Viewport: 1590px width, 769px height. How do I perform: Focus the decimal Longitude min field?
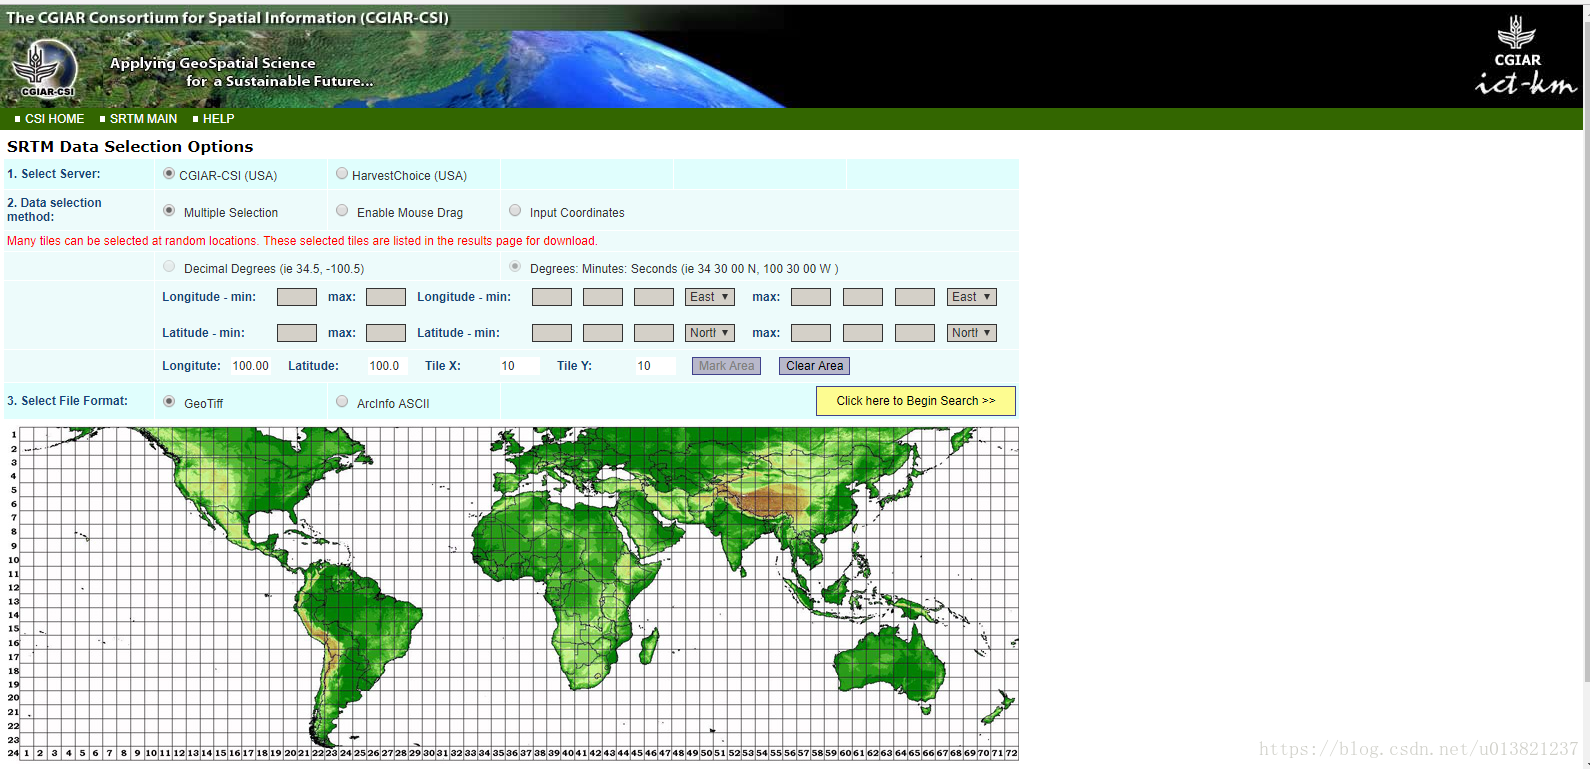coord(297,297)
